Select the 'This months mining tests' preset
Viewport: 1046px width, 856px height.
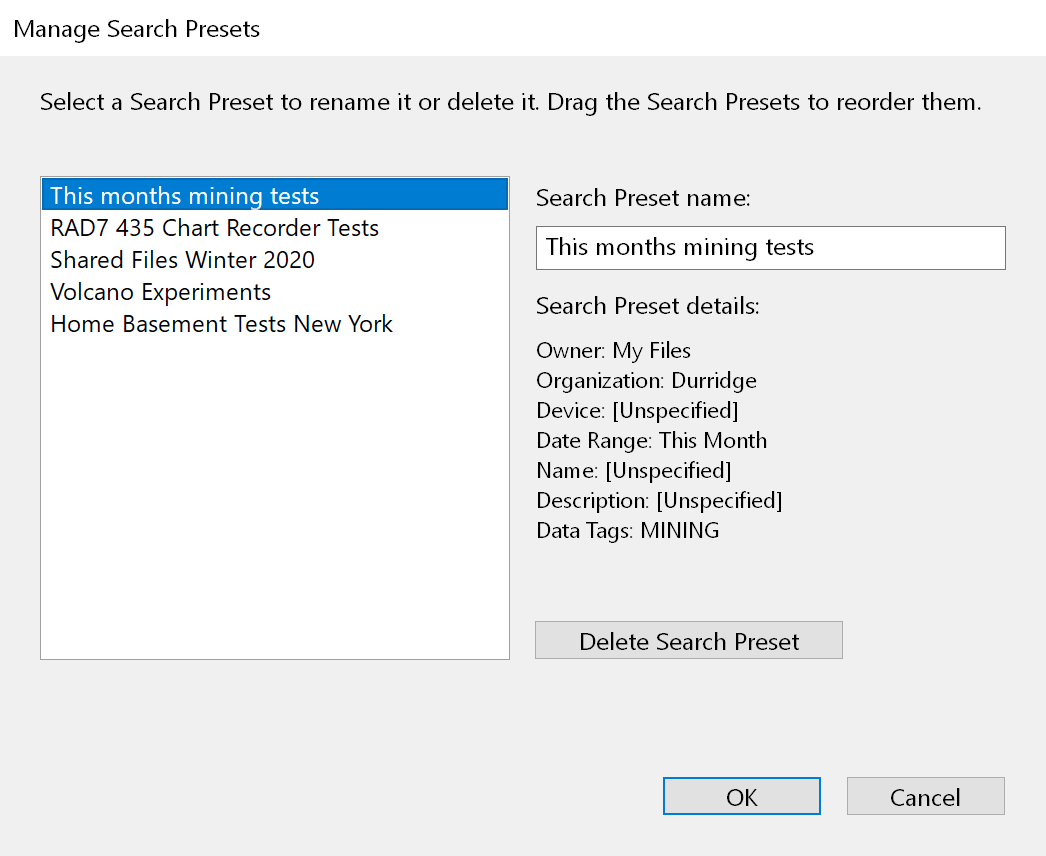[185, 195]
